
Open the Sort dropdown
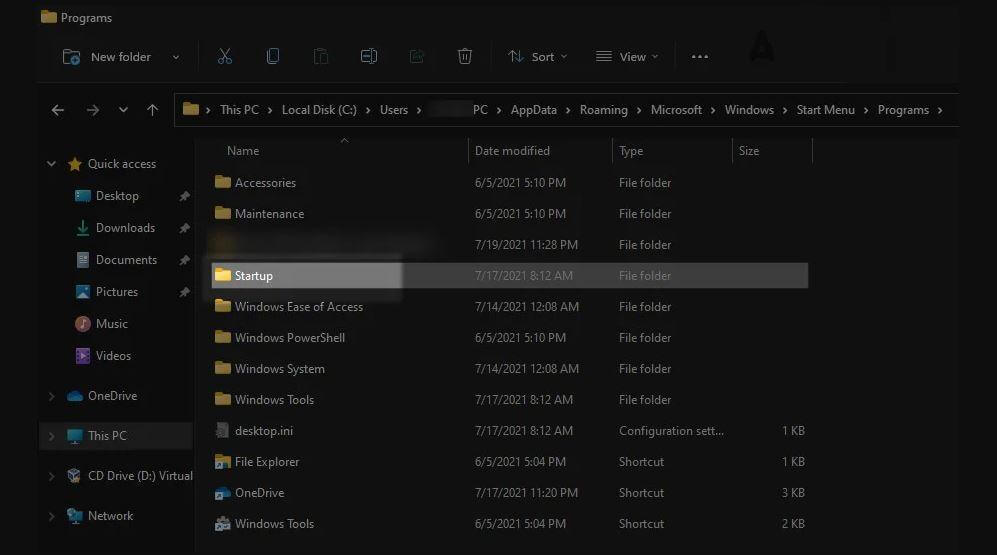pos(537,57)
